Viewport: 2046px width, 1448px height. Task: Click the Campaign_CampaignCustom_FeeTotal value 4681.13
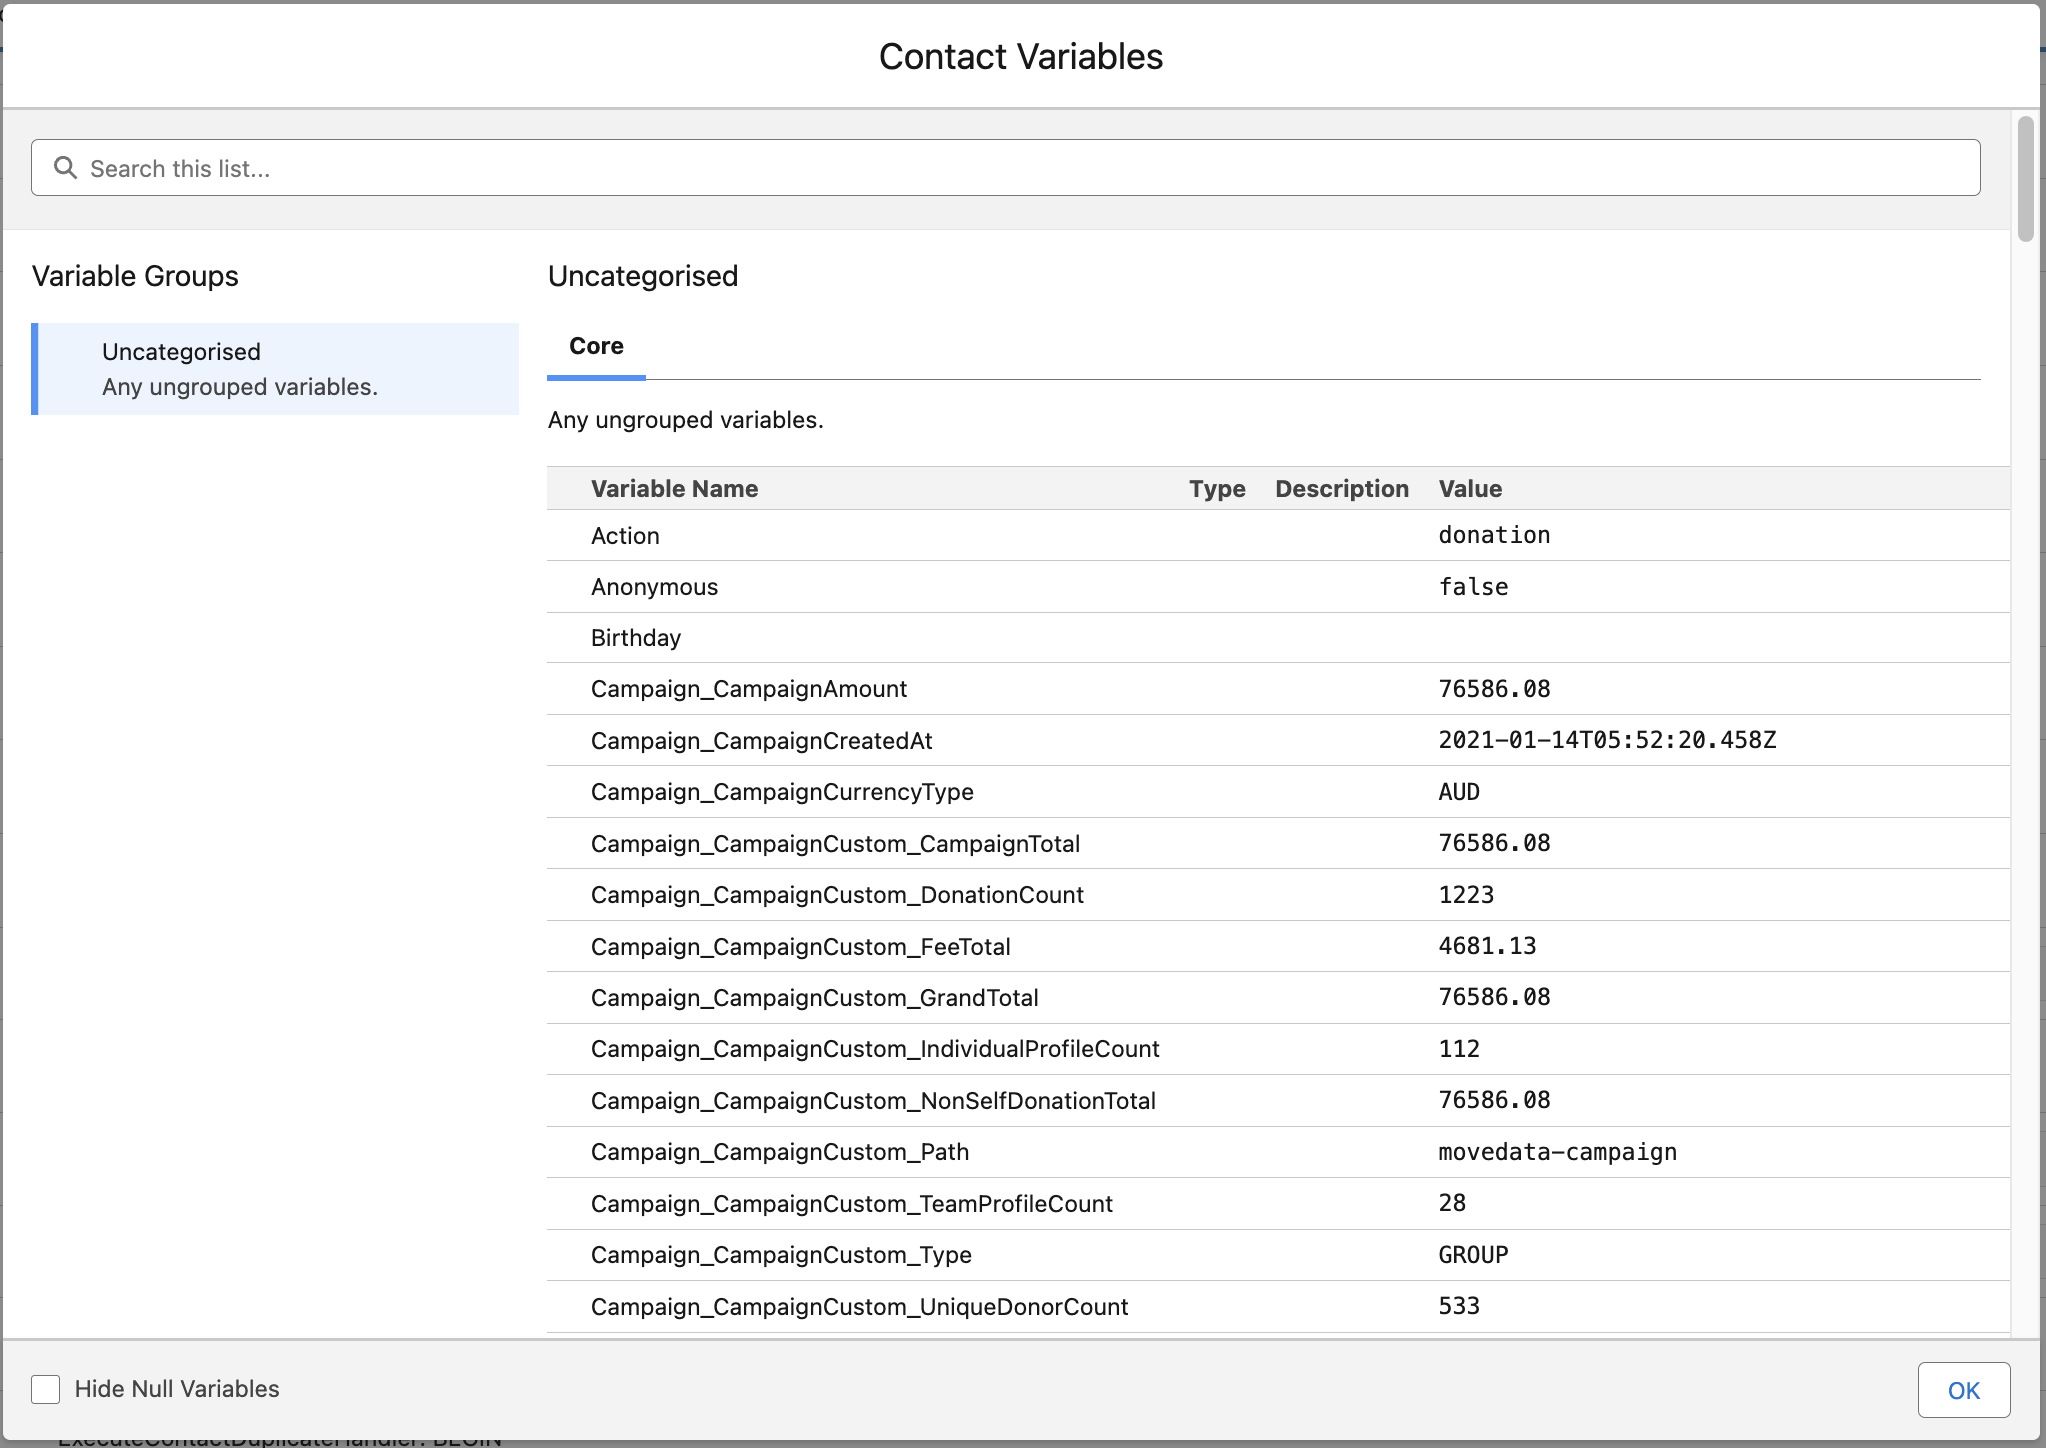1487,946
